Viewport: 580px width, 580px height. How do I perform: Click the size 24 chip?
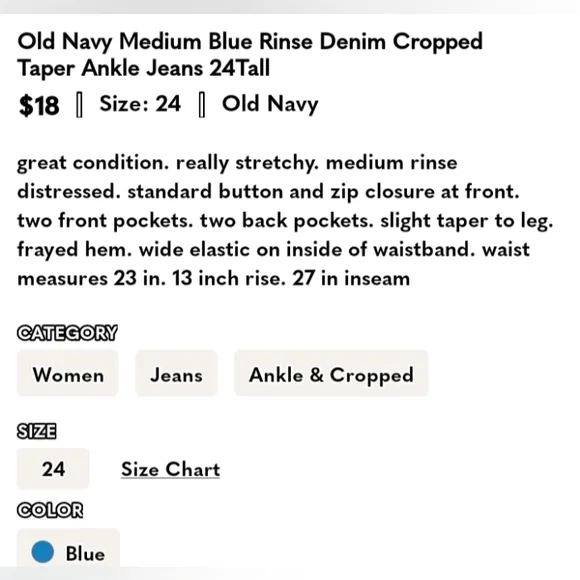pos(53,469)
